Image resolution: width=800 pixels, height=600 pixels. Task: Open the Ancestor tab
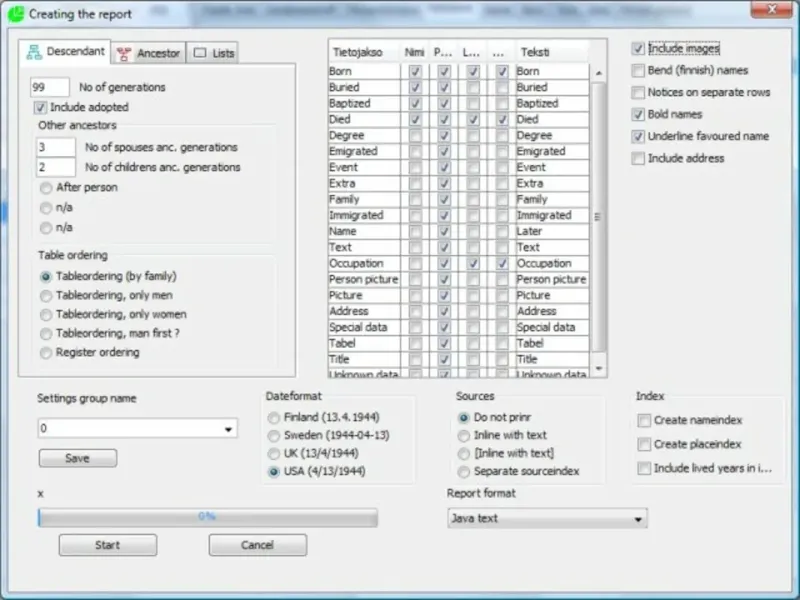click(x=148, y=53)
